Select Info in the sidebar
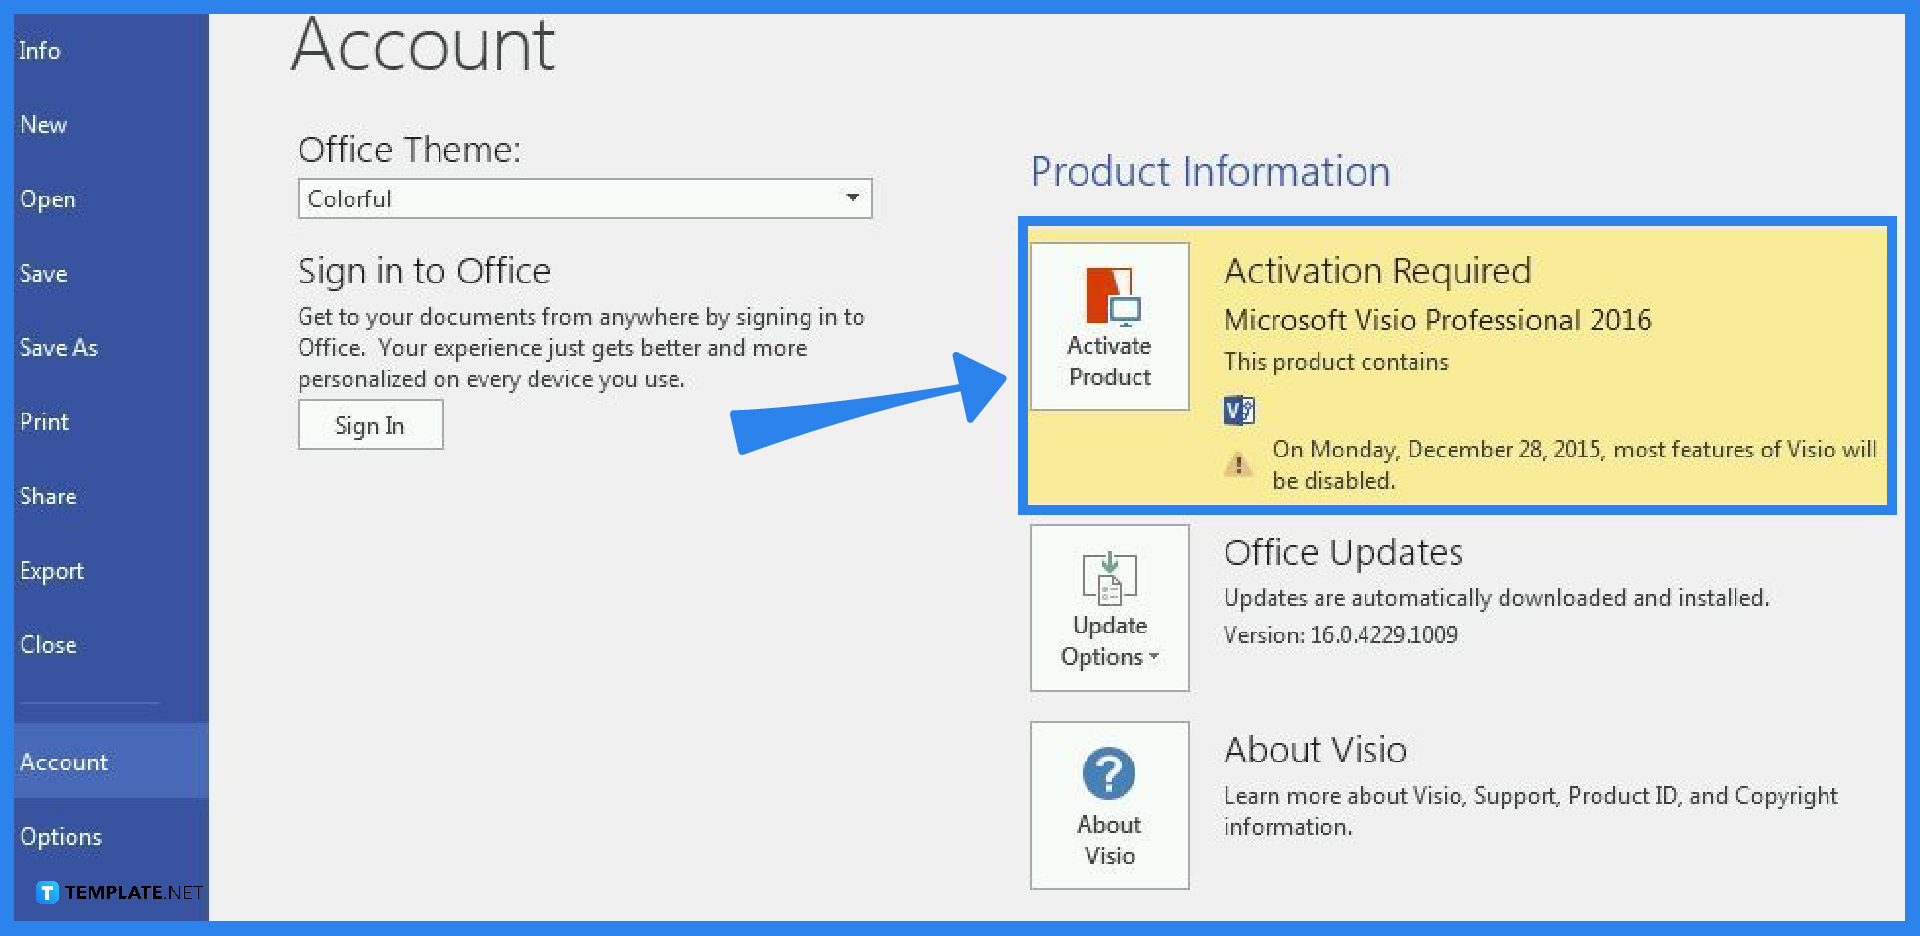Image resolution: width=1920 pixels, height=936 pixels. (39, 50)
